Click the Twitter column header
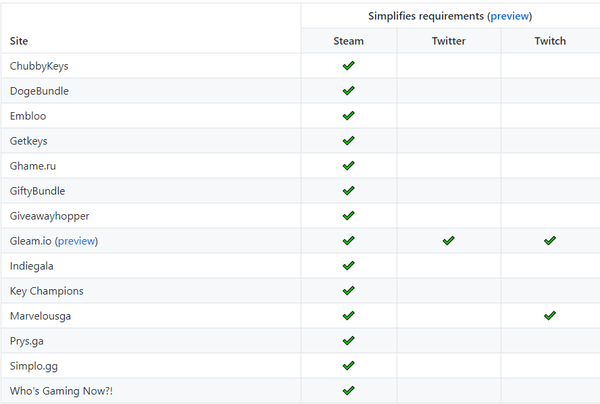This screenshot has height=404, width=600. coord(448,41)
